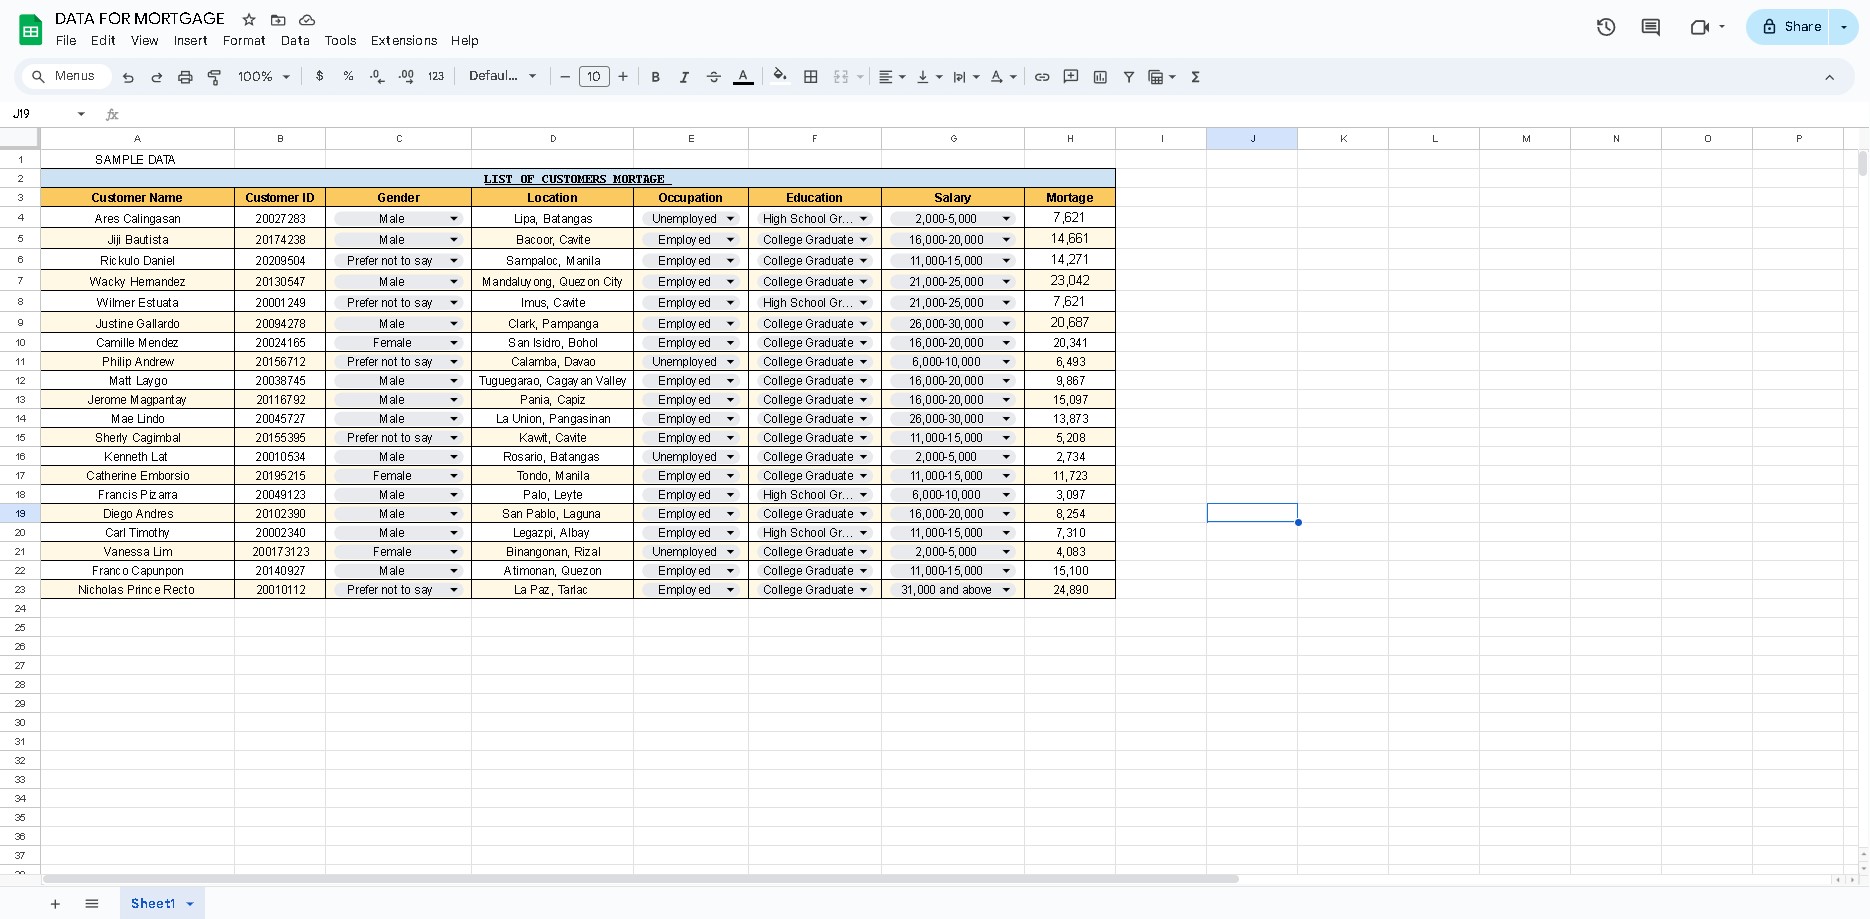Collapse the toolbar with the chevron
The image size is (1870, 919).
pyautogui.click(x=1830, y=77)
